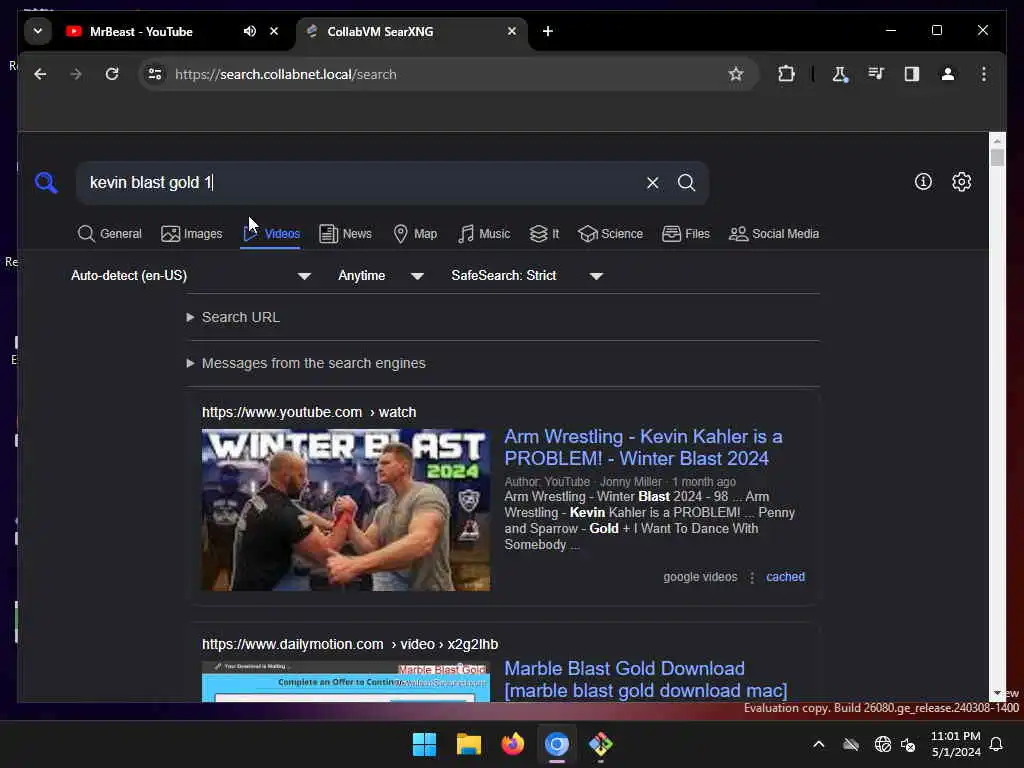Open the network globe tray icon
The width and height of the screenshot is (1024, 768).
pos(882,744)
